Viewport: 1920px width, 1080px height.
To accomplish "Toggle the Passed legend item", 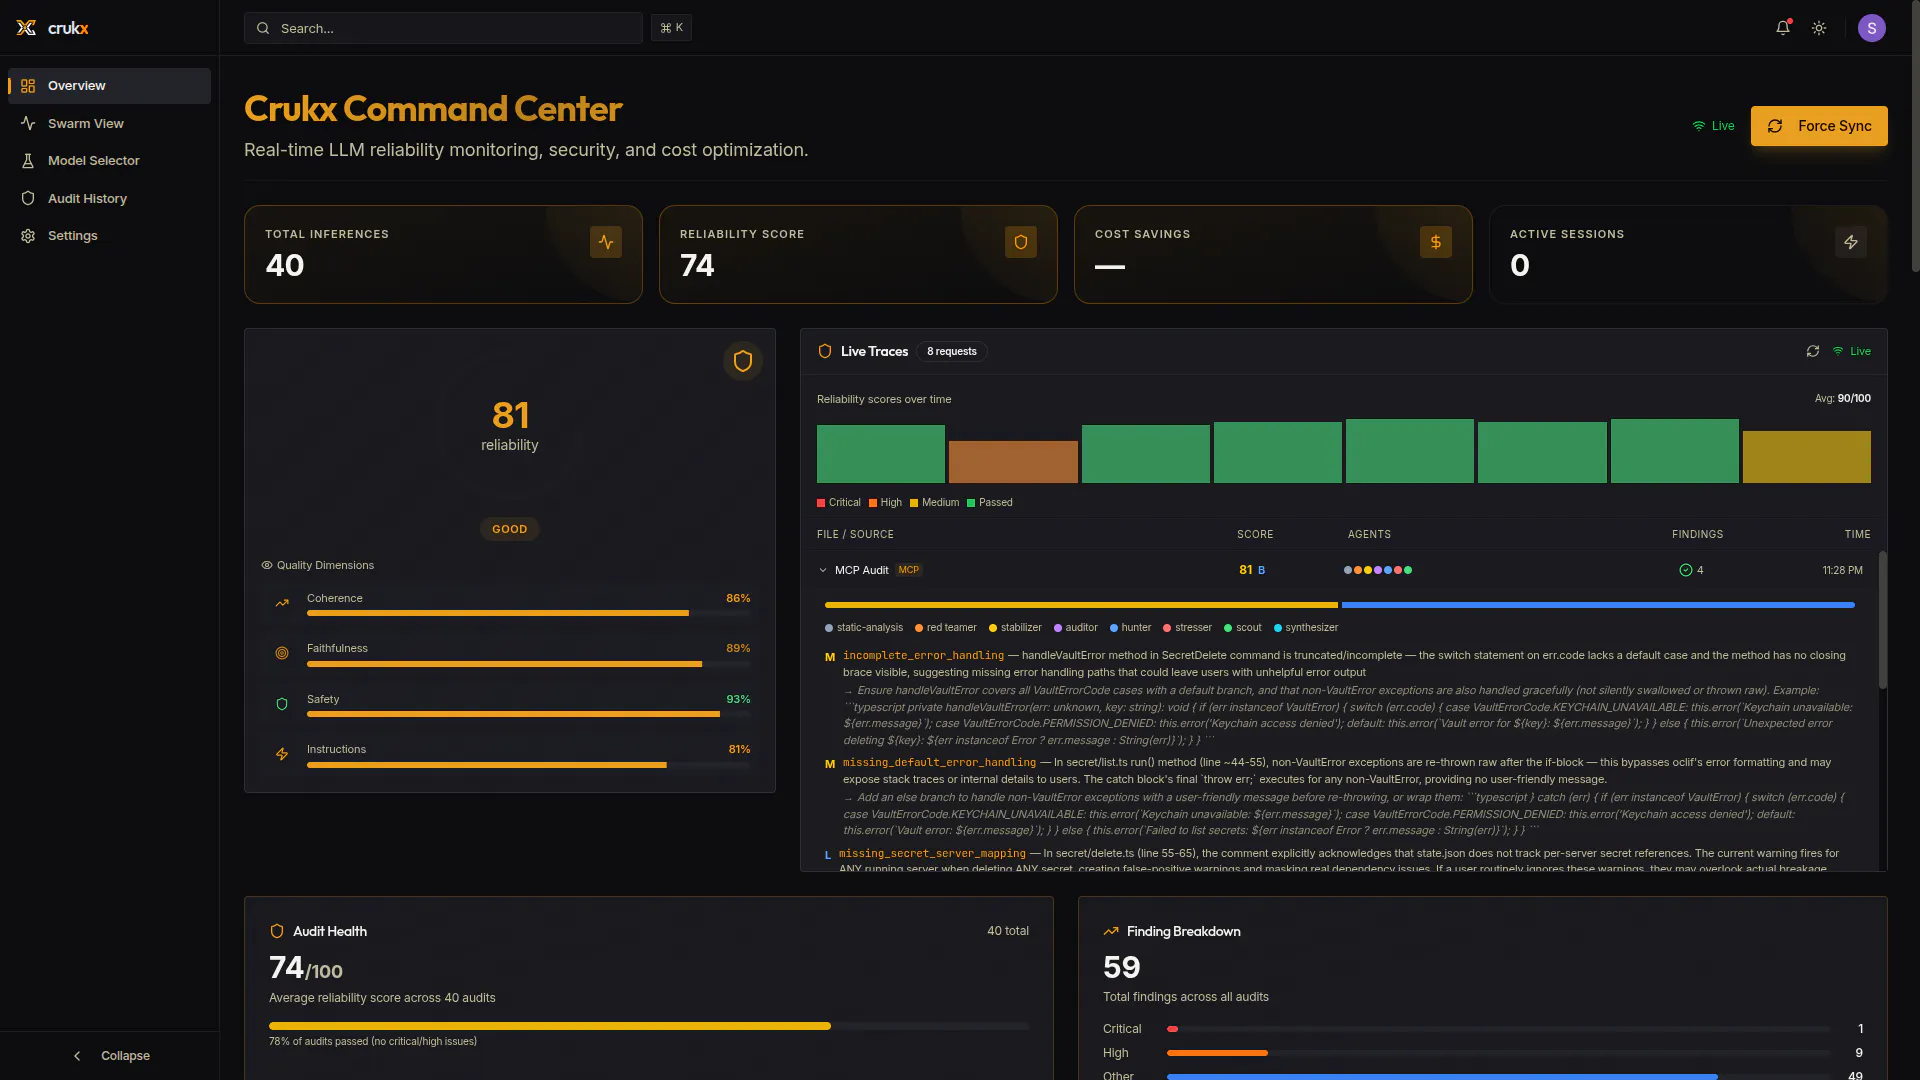I will [x=990, y=503].
